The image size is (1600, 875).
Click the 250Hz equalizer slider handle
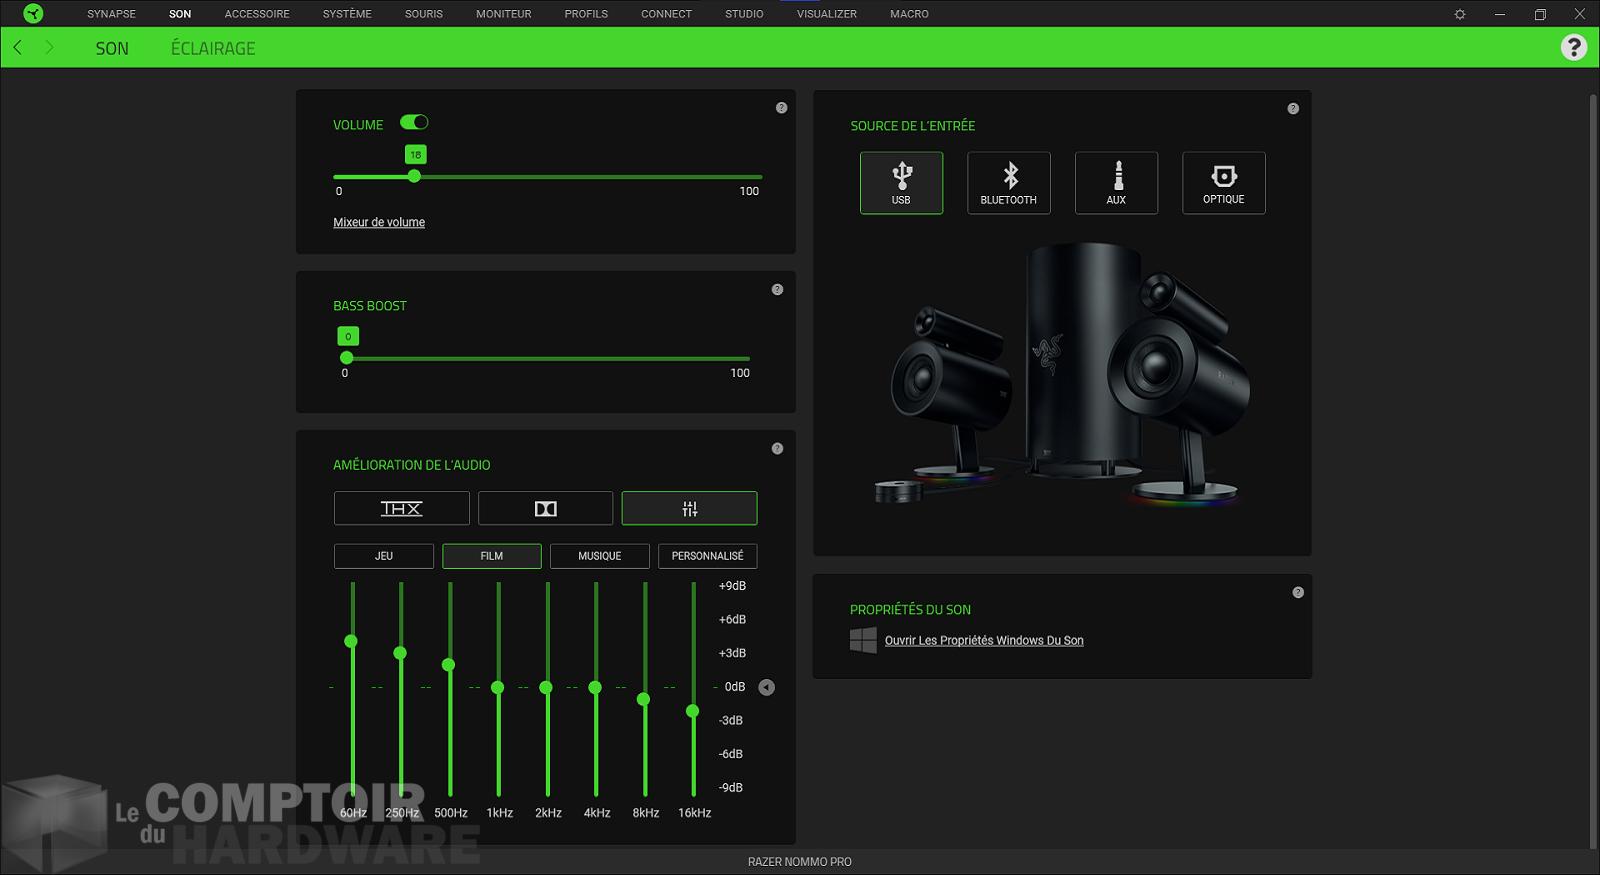[x=400, y=653]
